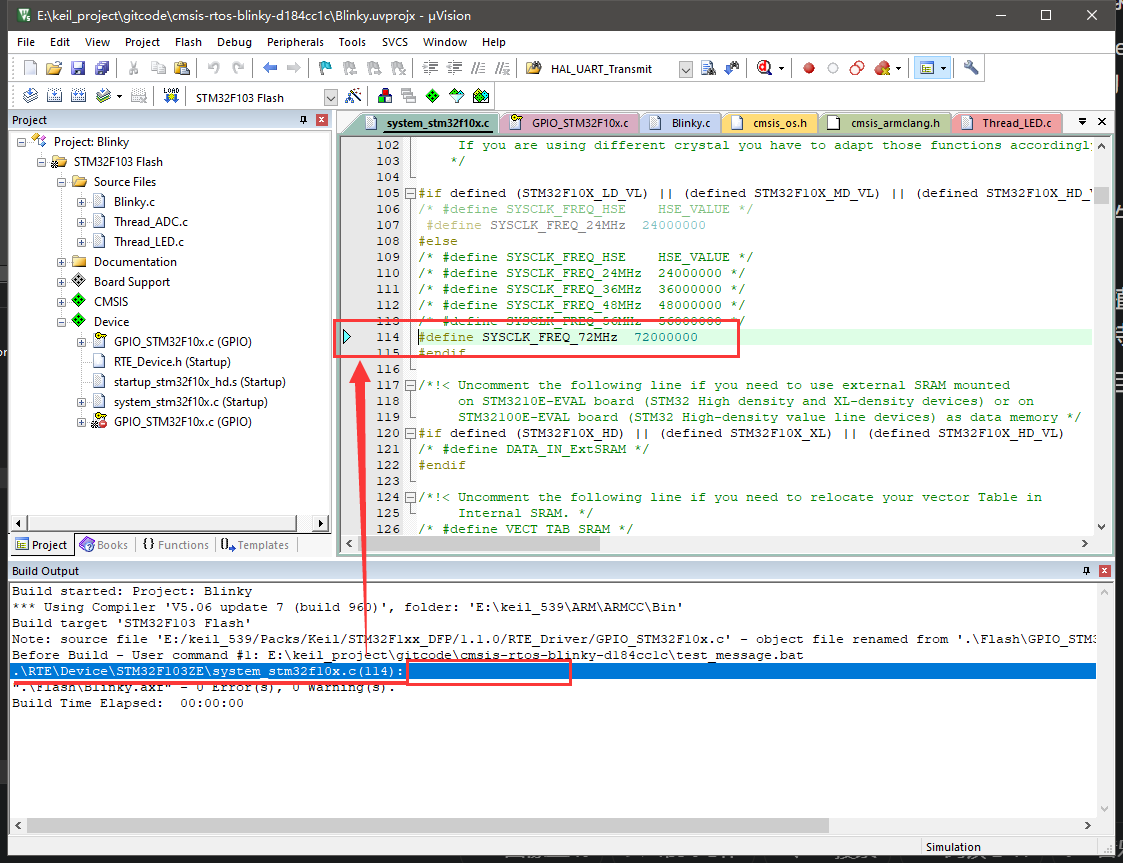
Task: Toggle bookmark flag icon in toolbar
Action: 325,68
